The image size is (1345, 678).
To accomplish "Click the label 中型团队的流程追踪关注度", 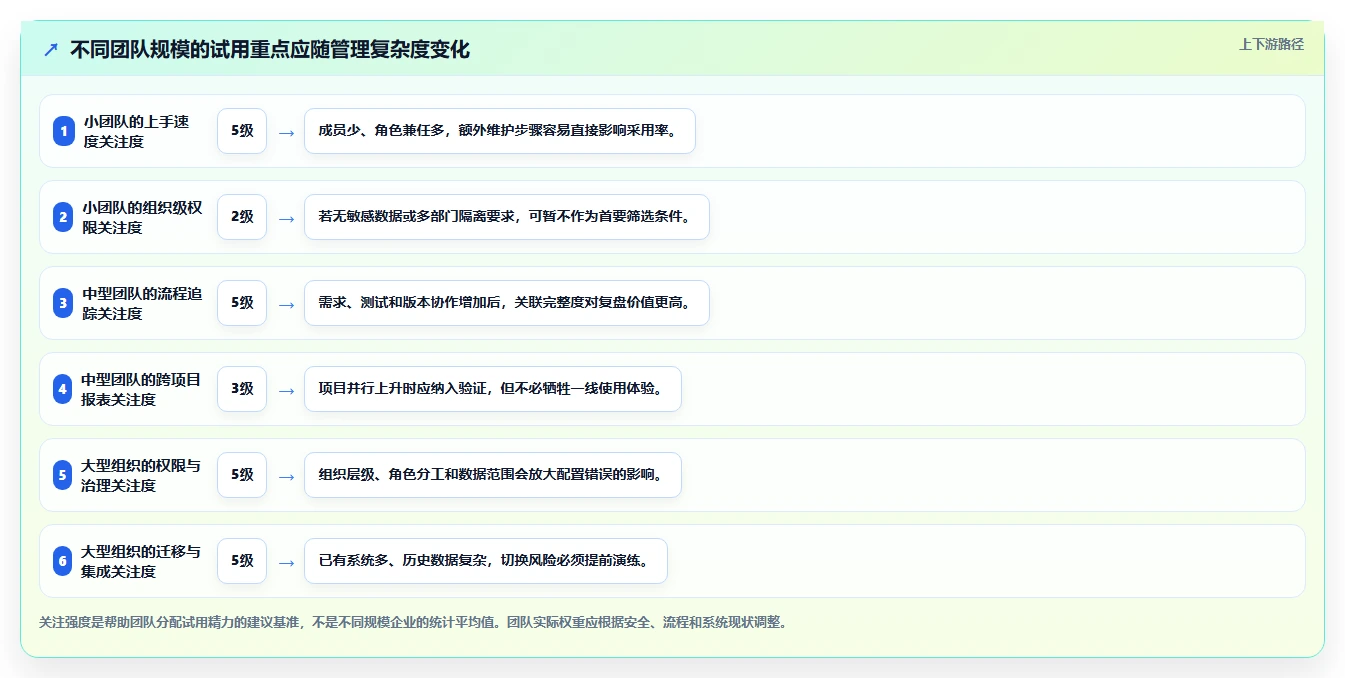I will 142,303.
